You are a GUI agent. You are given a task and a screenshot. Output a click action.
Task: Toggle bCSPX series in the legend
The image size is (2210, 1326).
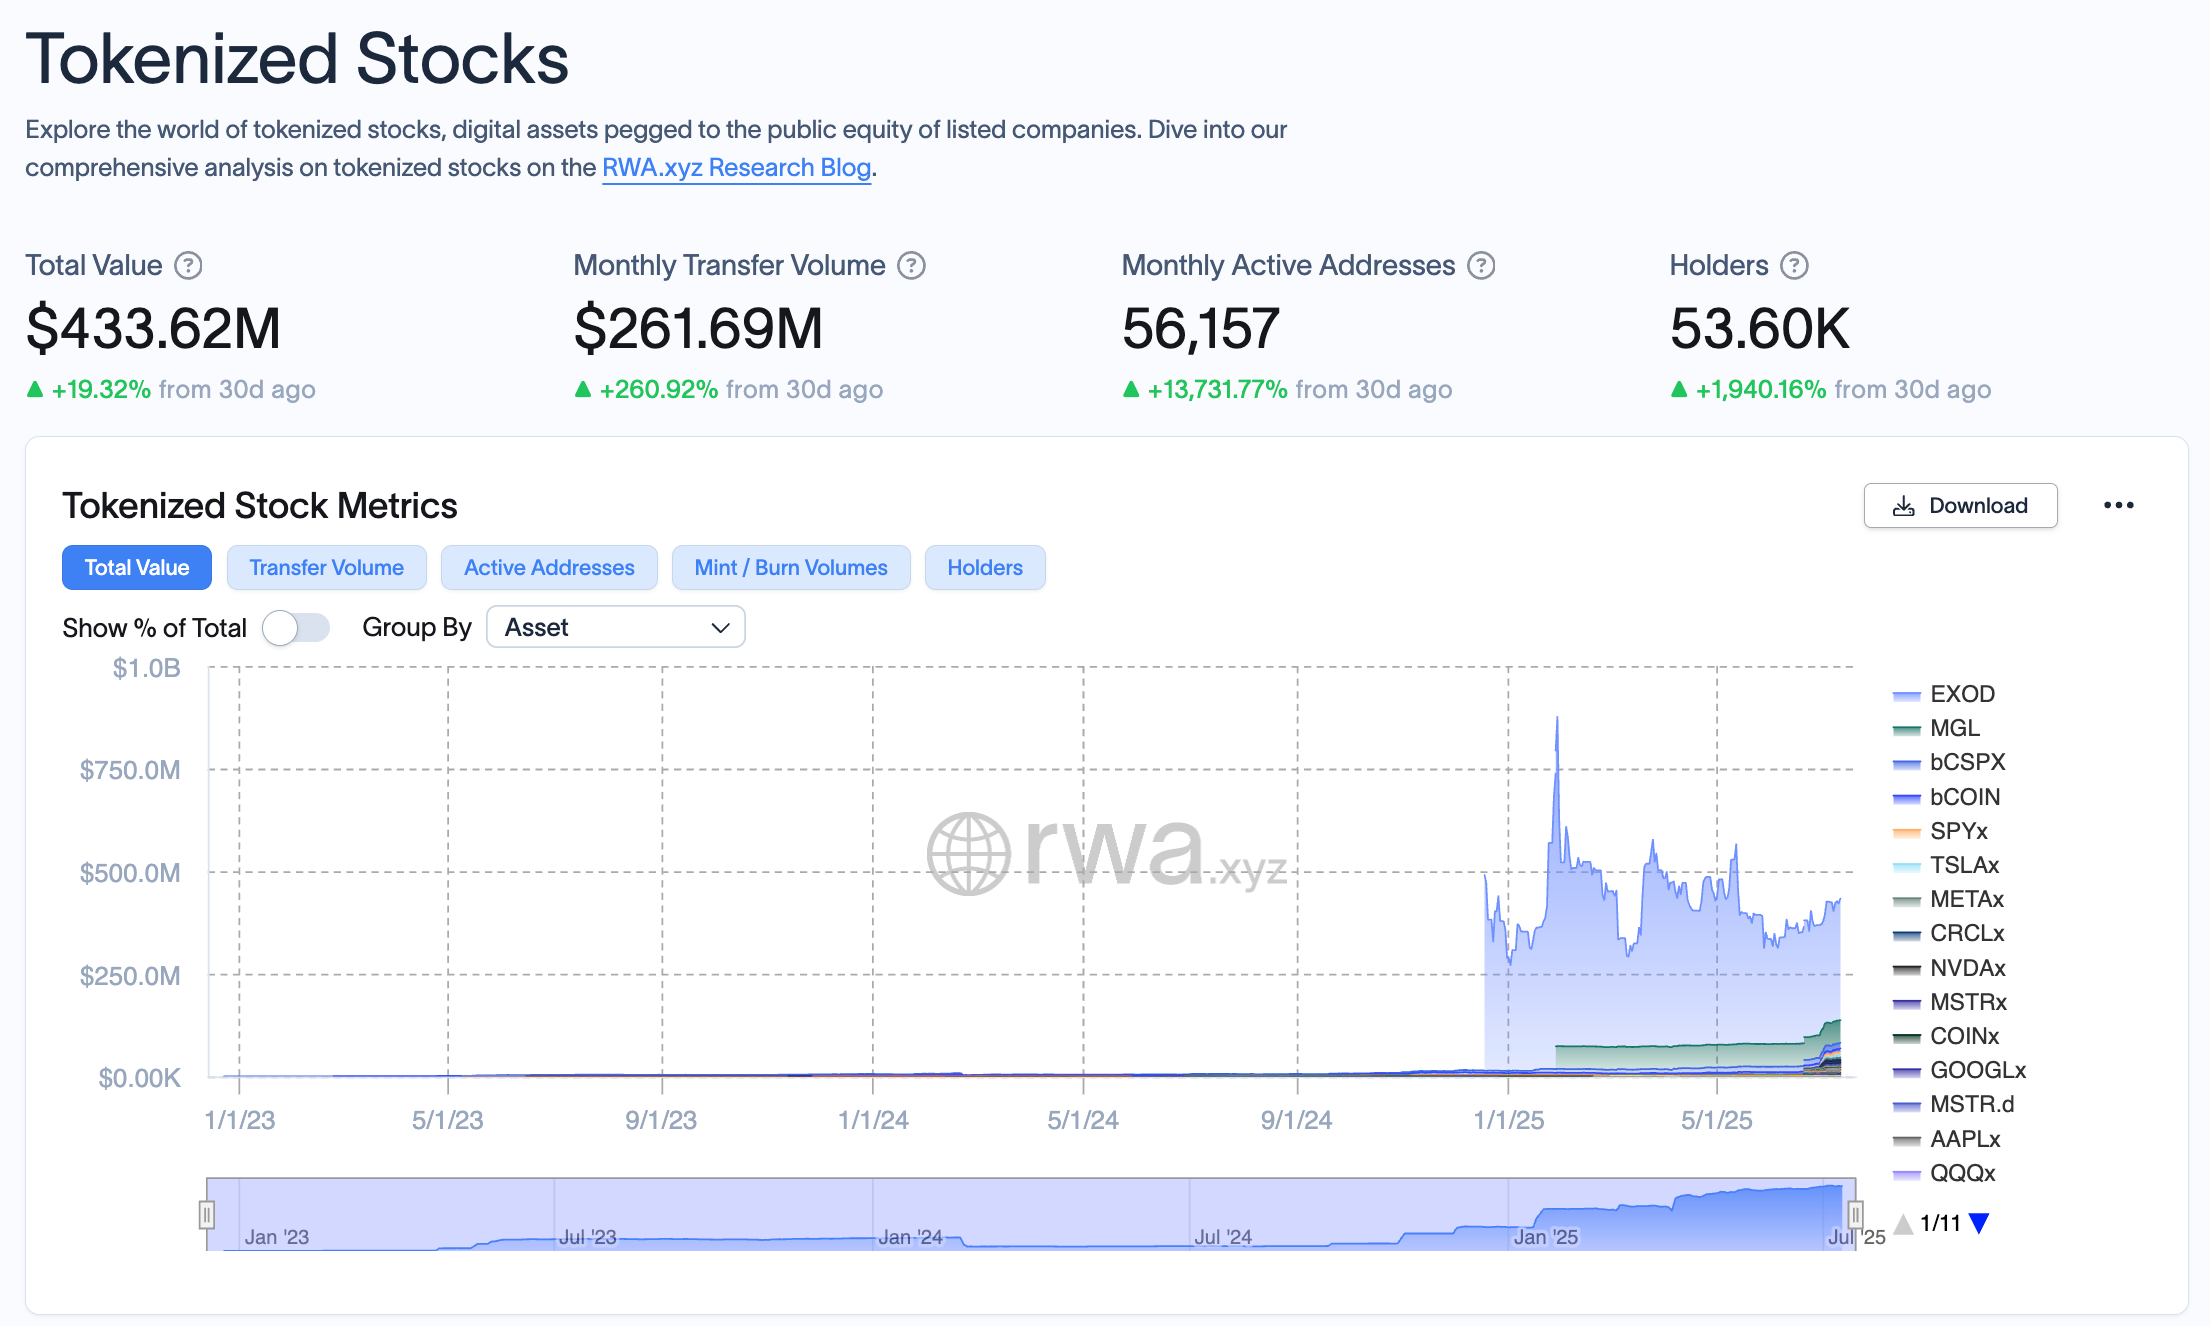click(x=1949, y=762)
